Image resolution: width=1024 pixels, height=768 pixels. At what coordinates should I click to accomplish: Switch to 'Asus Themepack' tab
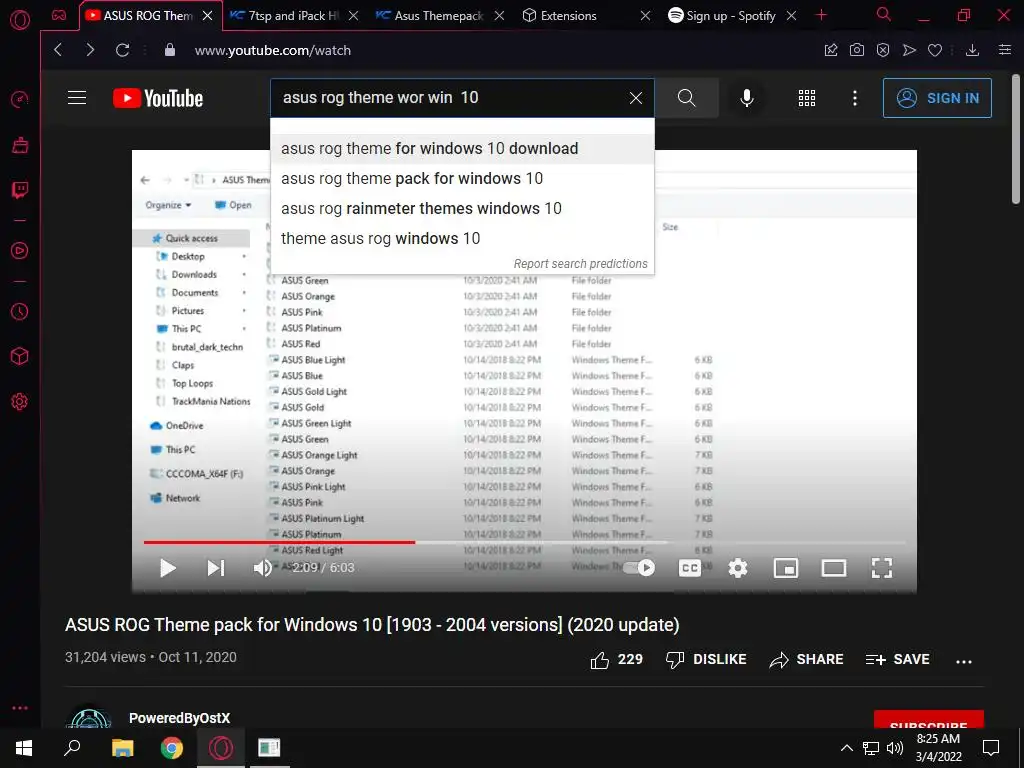pyautogui.click(x=438, y=16)
